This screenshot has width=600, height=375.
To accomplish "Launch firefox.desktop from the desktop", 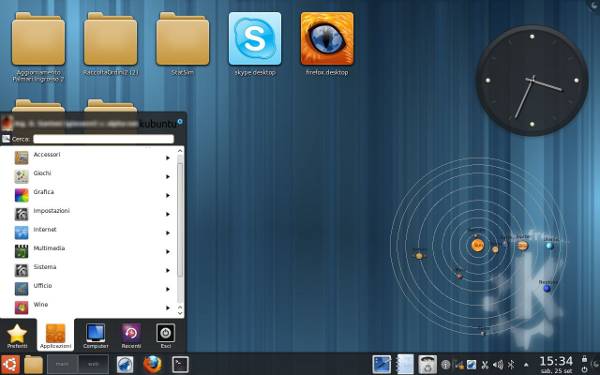I will tap(327, 39).
